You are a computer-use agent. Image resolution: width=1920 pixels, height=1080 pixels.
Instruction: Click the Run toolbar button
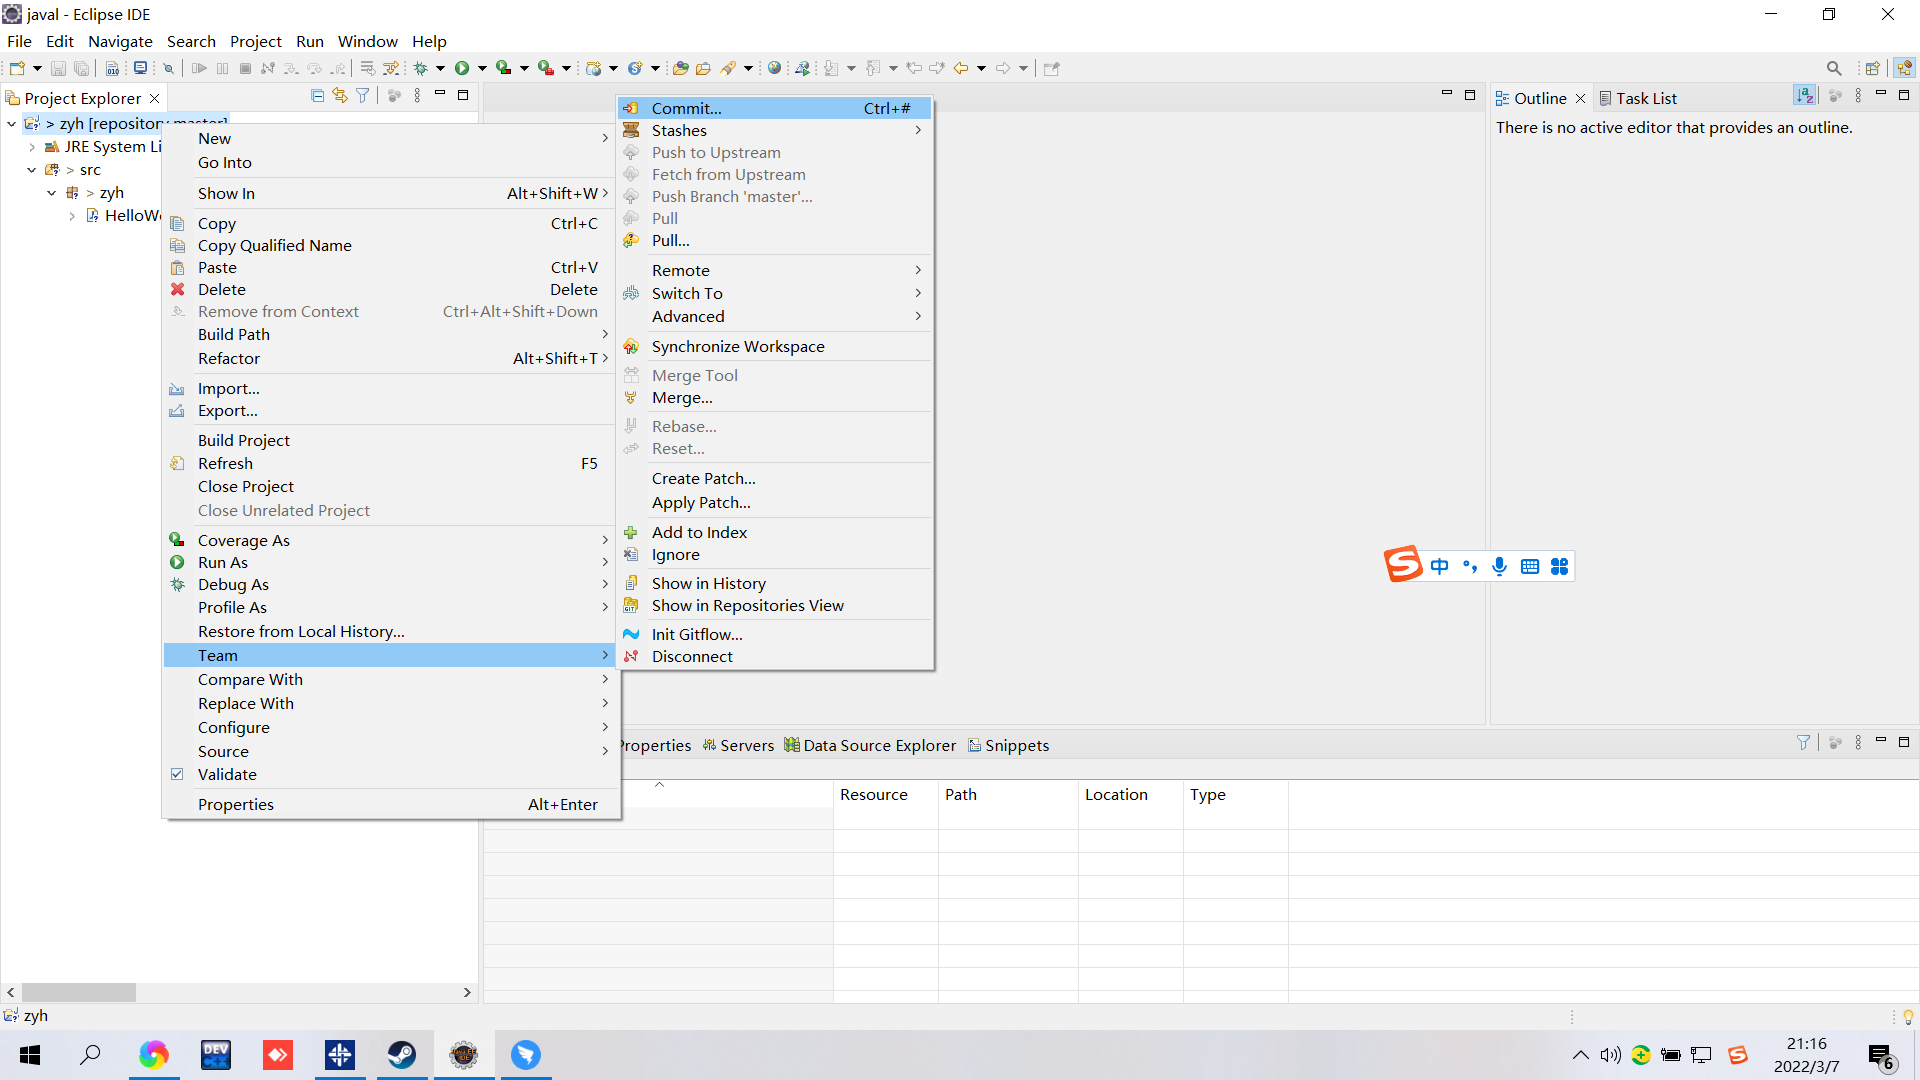462,68
